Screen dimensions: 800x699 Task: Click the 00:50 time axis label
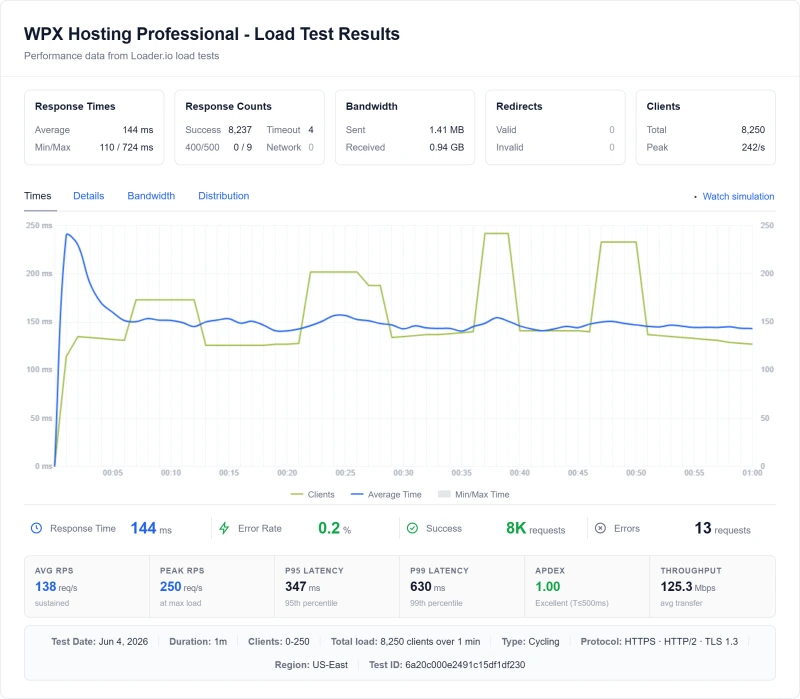[636, 473]
